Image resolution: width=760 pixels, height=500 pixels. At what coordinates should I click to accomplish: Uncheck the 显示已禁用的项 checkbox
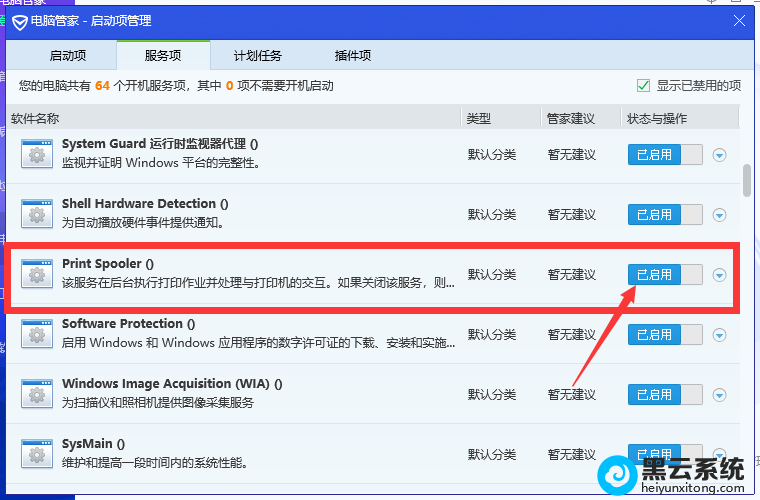pyautogui.click(x=643, y=86)
